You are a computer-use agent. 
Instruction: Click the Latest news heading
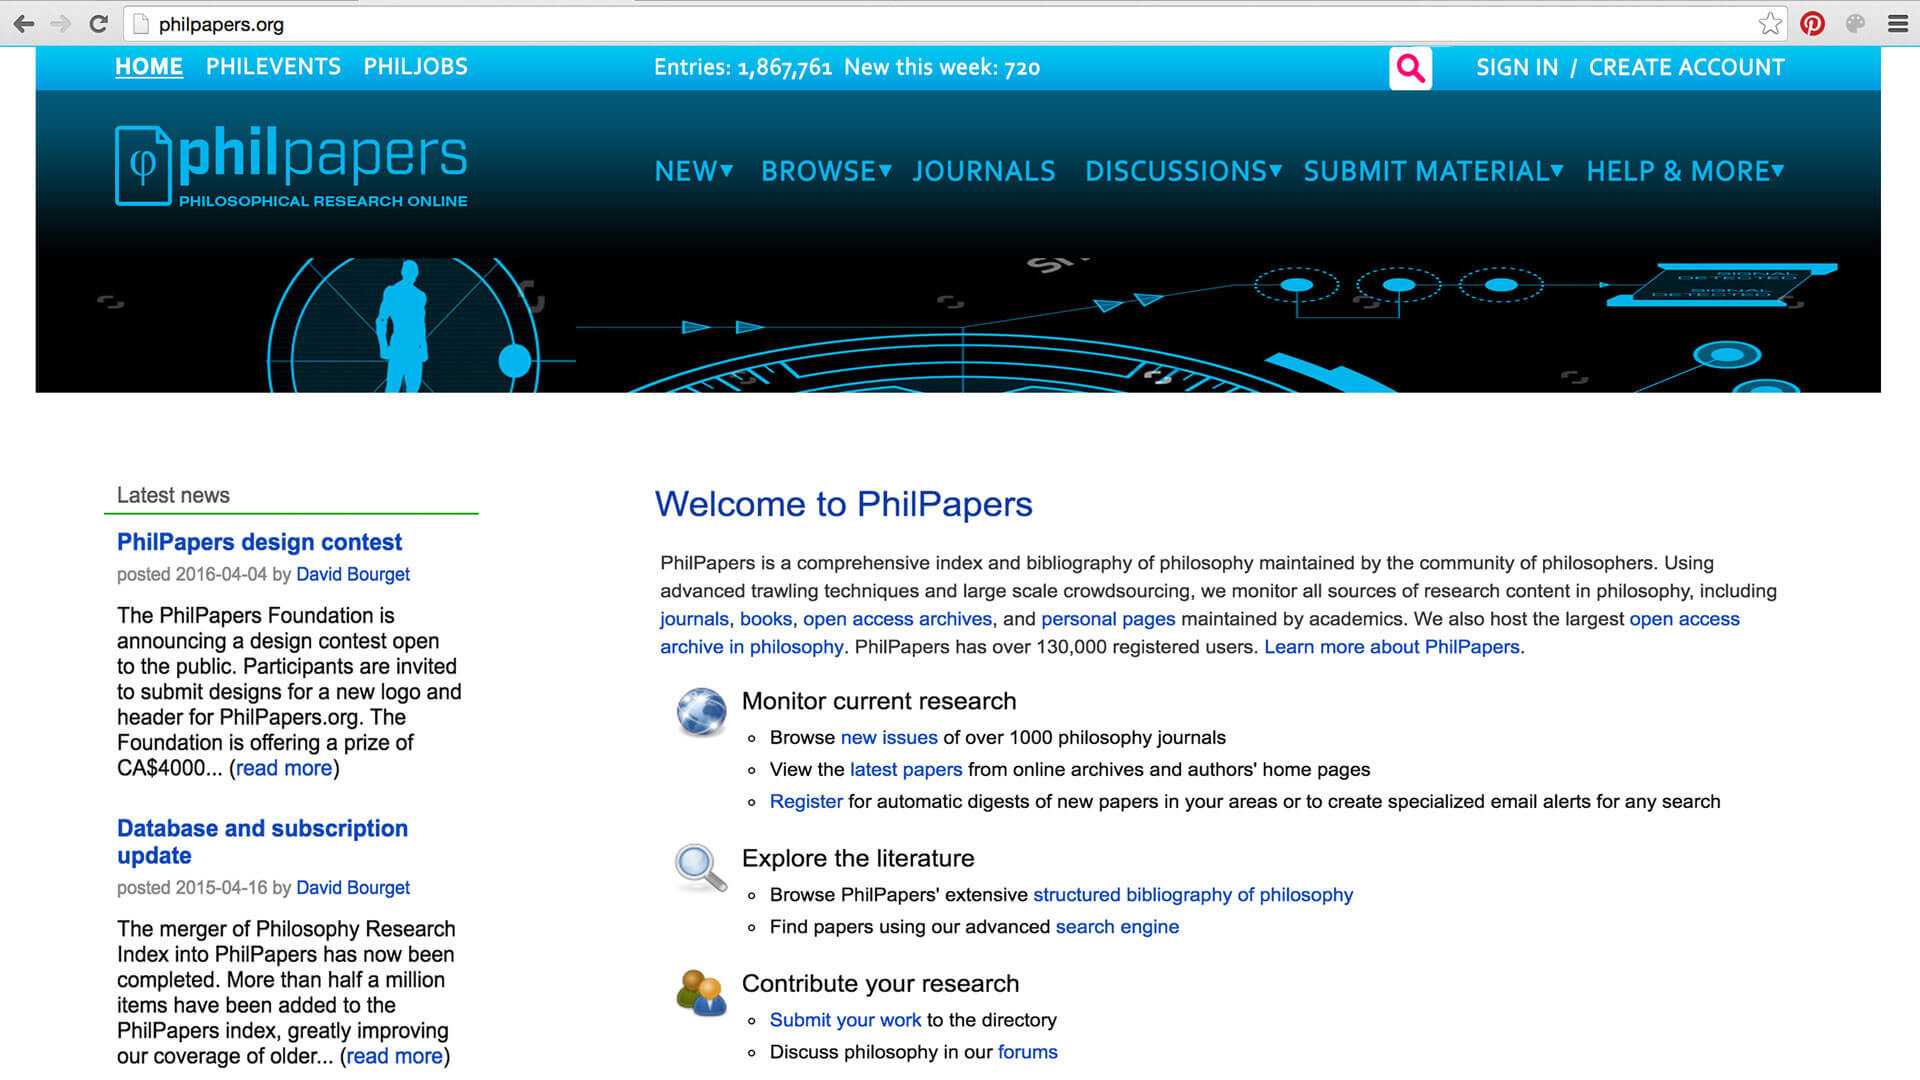[173, 495]
